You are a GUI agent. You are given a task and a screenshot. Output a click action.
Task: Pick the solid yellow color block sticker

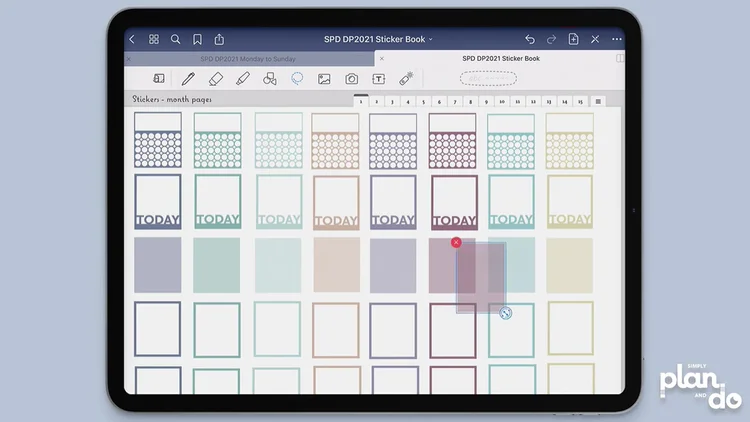click(570, 266)
